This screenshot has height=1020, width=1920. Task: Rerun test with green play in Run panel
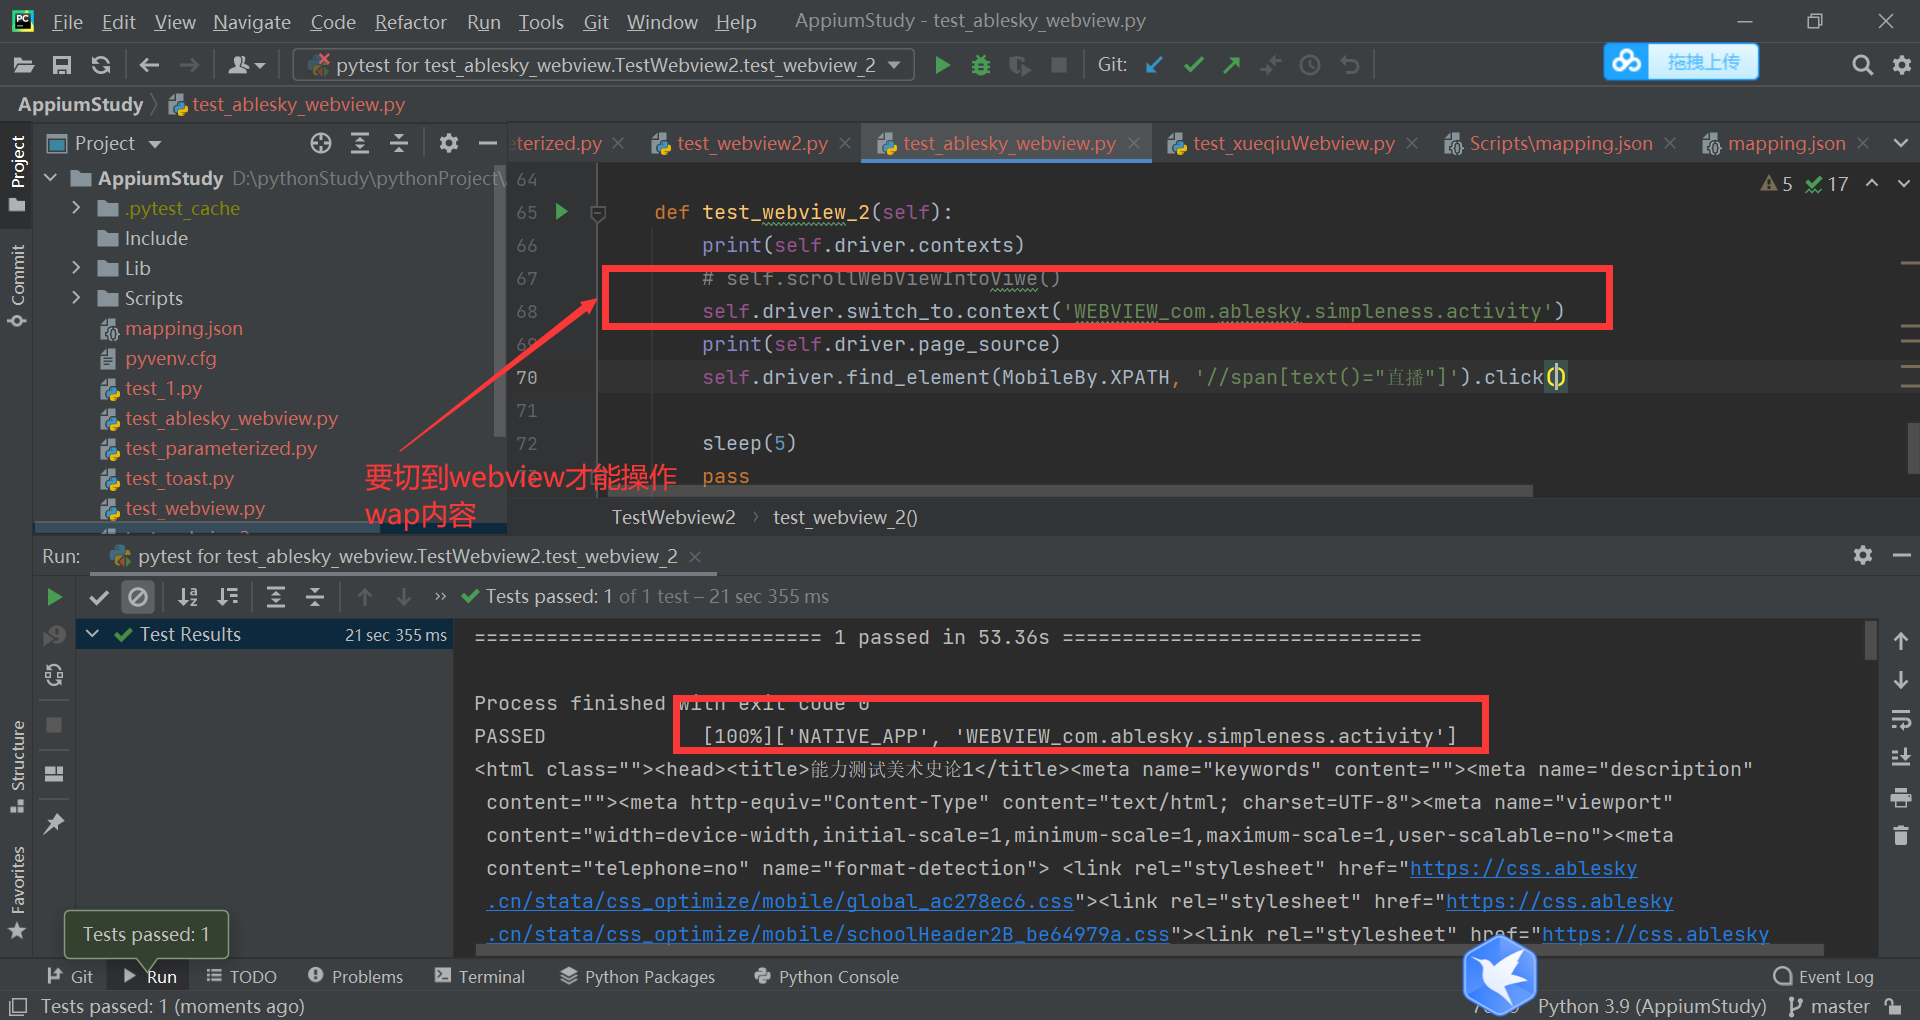click(54, 597)
